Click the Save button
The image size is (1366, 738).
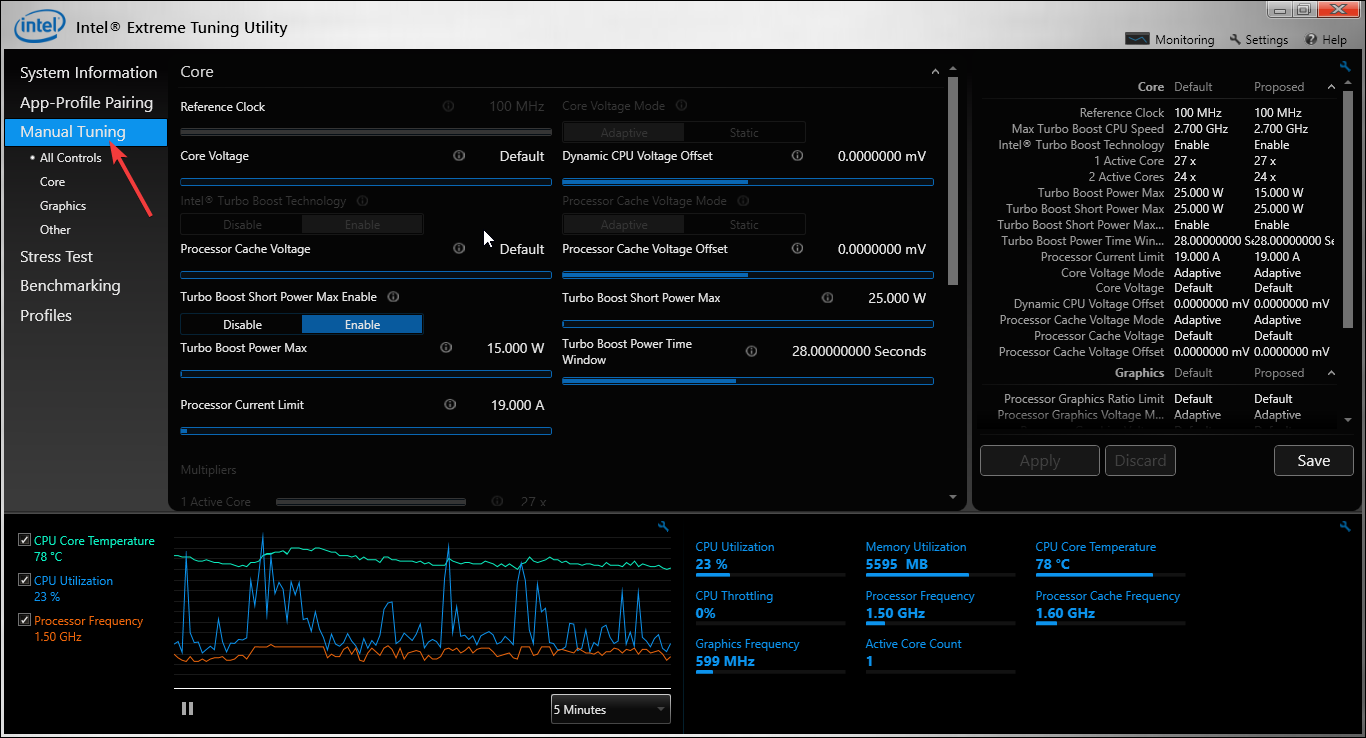pyautogui.click(x=1313, y=460)
